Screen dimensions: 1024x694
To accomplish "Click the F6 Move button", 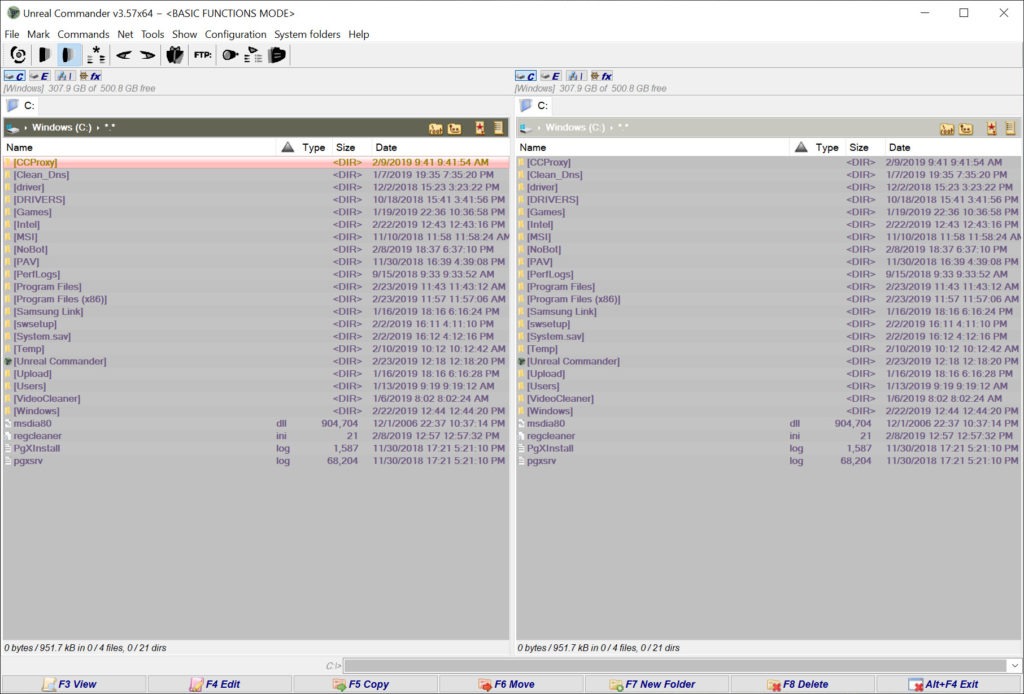I will click(x=511, y=684).
